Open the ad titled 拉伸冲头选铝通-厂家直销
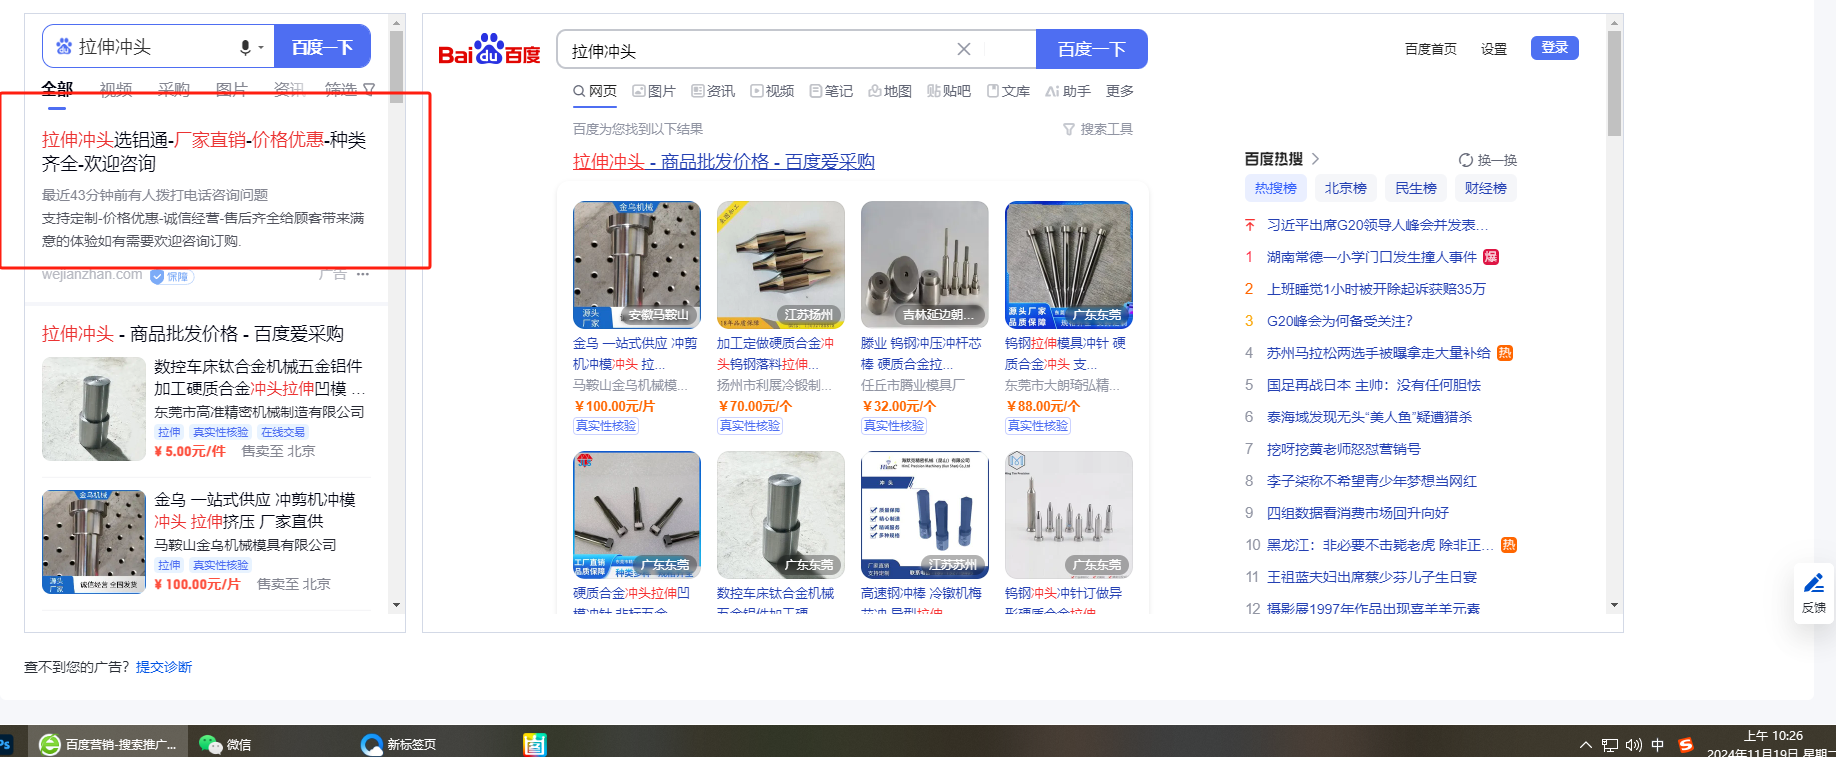The width and height of the screenshot is (1836, 757). 204,151
